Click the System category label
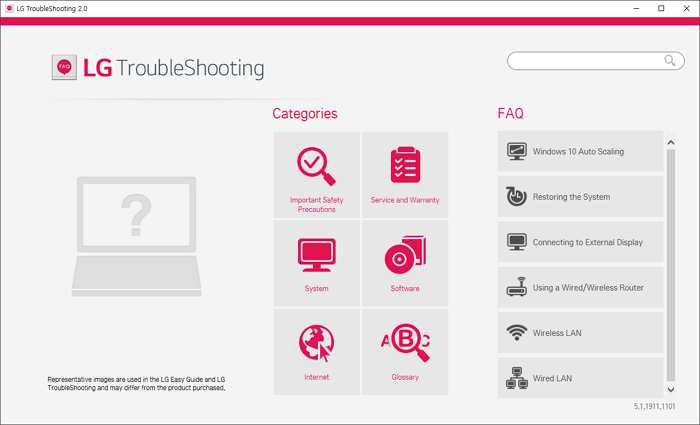The height and width of the screenshot is (425, 700). click(x=317, y=288)
